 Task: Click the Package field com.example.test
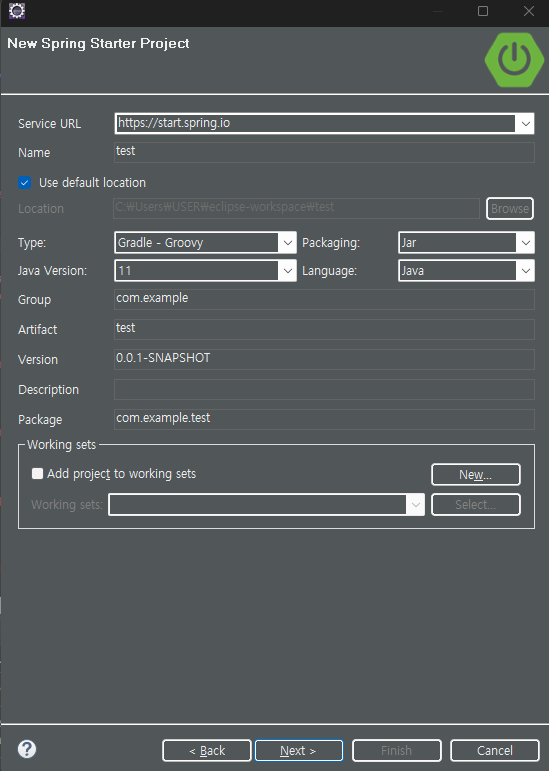324,419
